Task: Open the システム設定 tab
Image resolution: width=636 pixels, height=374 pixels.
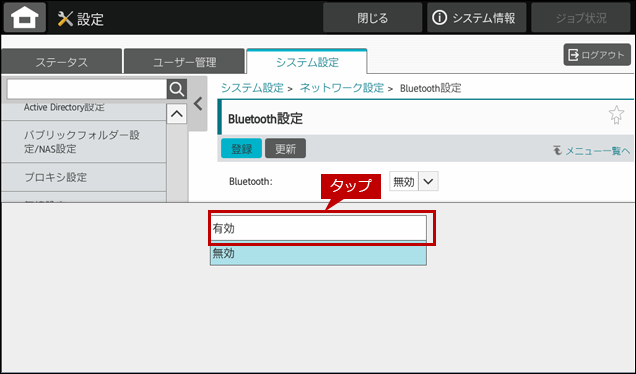Action: coord(307,62)
